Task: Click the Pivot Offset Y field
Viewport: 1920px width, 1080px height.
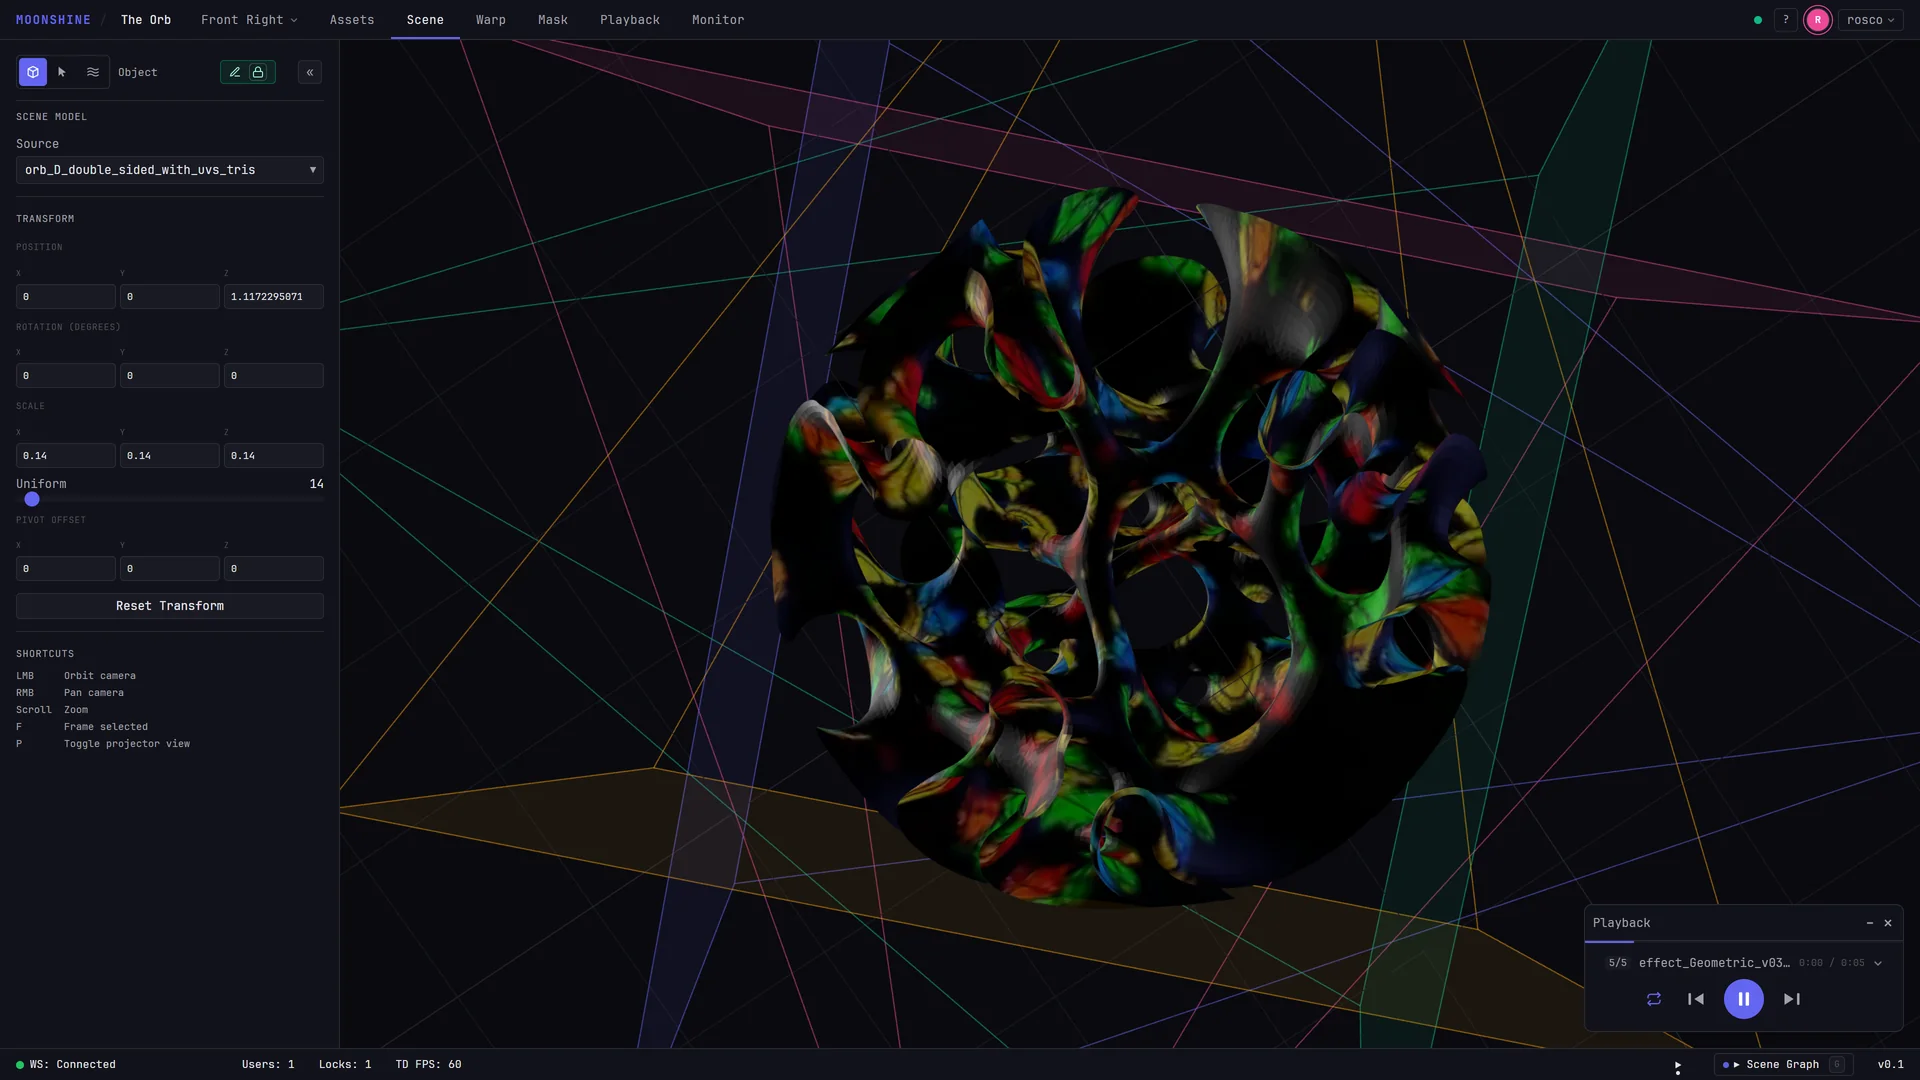Action: (x=170, y=569)
